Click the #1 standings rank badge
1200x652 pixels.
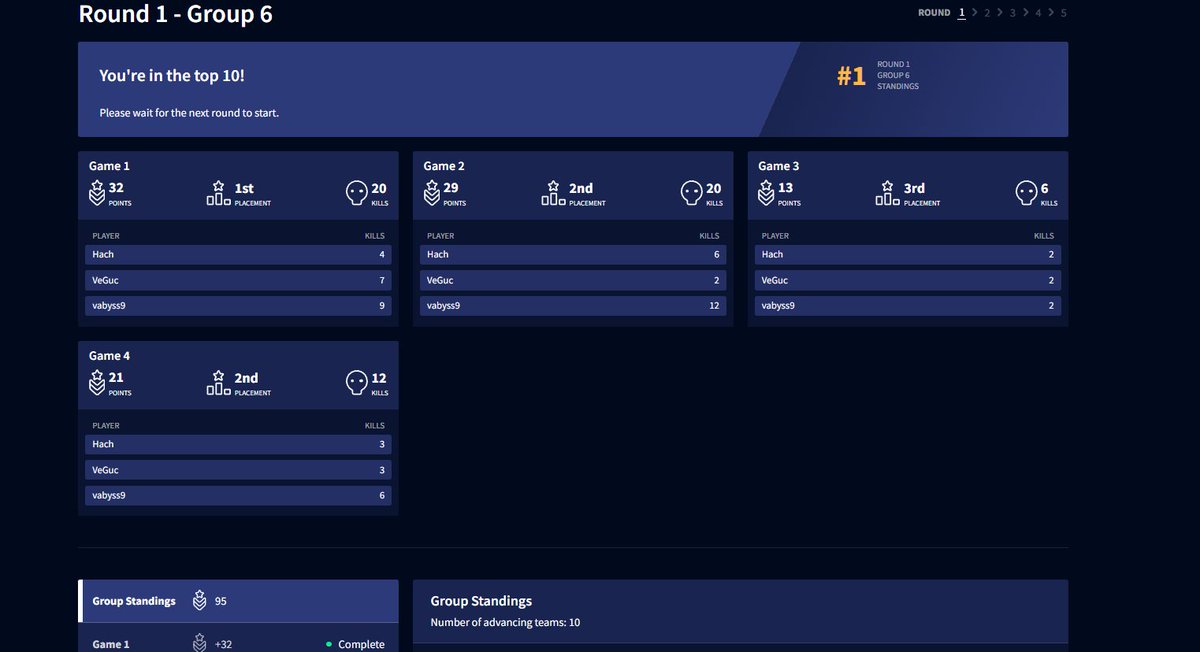point(851,76)
